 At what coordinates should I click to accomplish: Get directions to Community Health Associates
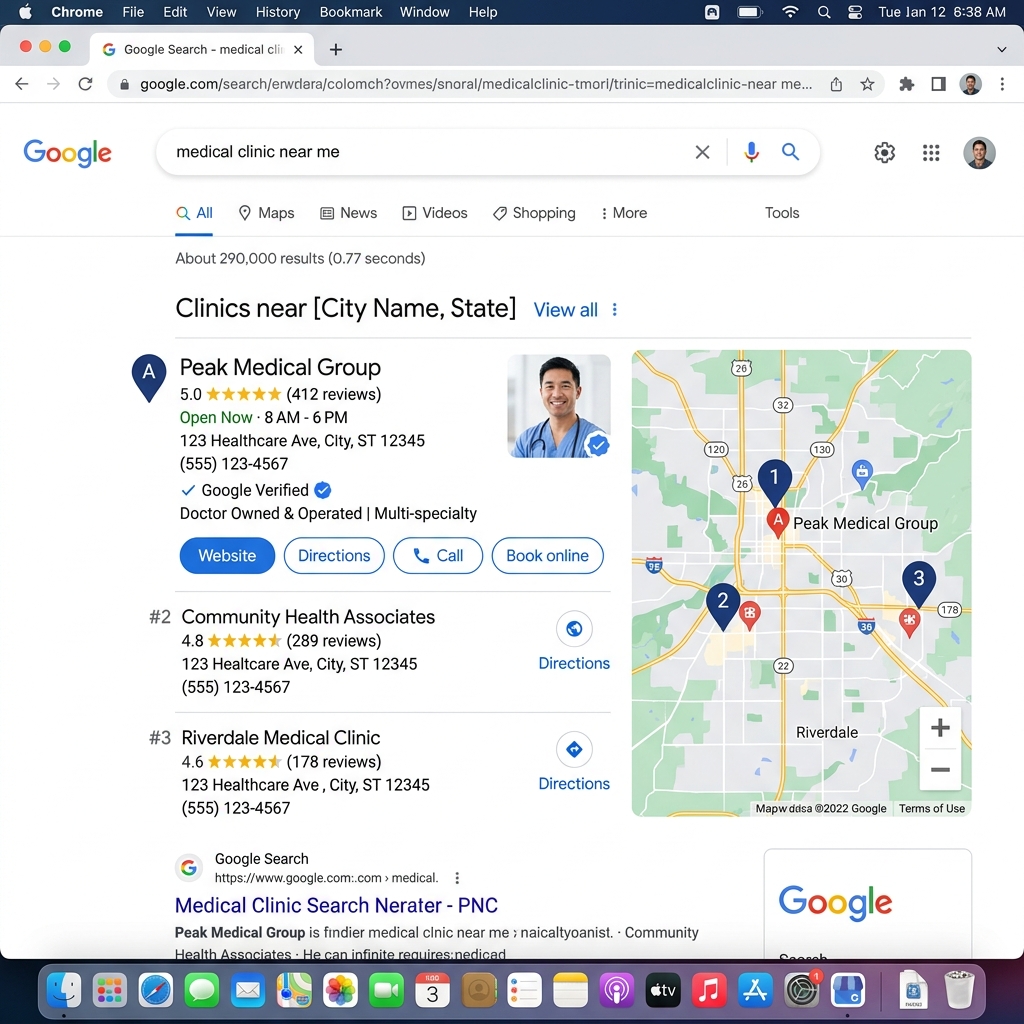tap(574, 642)
